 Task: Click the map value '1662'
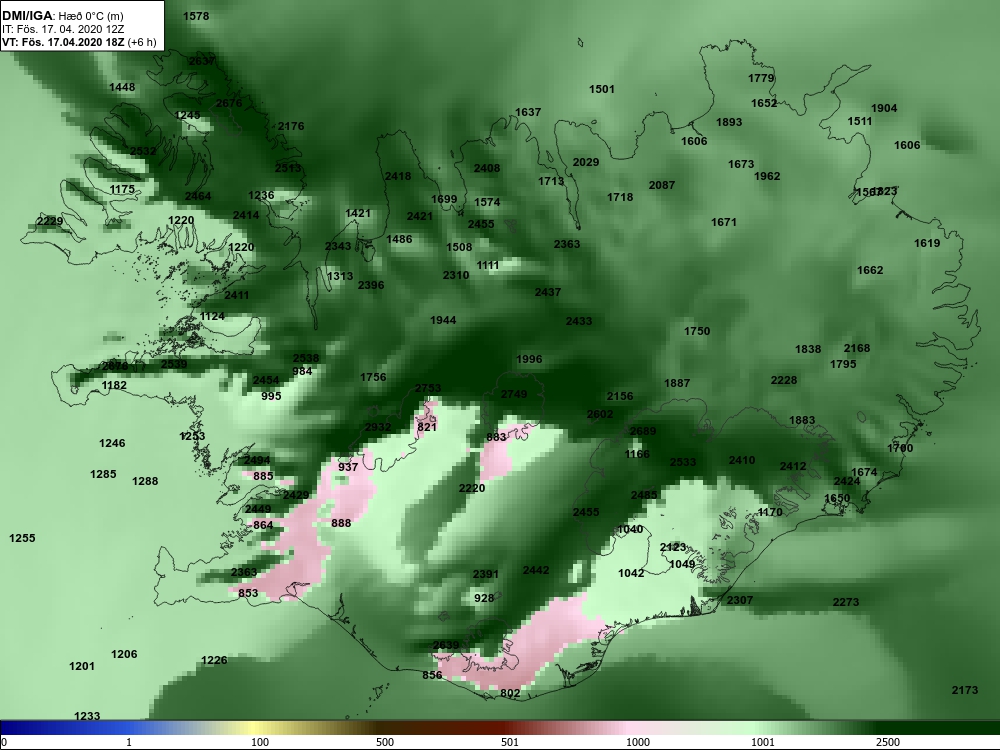pos(870,270)
